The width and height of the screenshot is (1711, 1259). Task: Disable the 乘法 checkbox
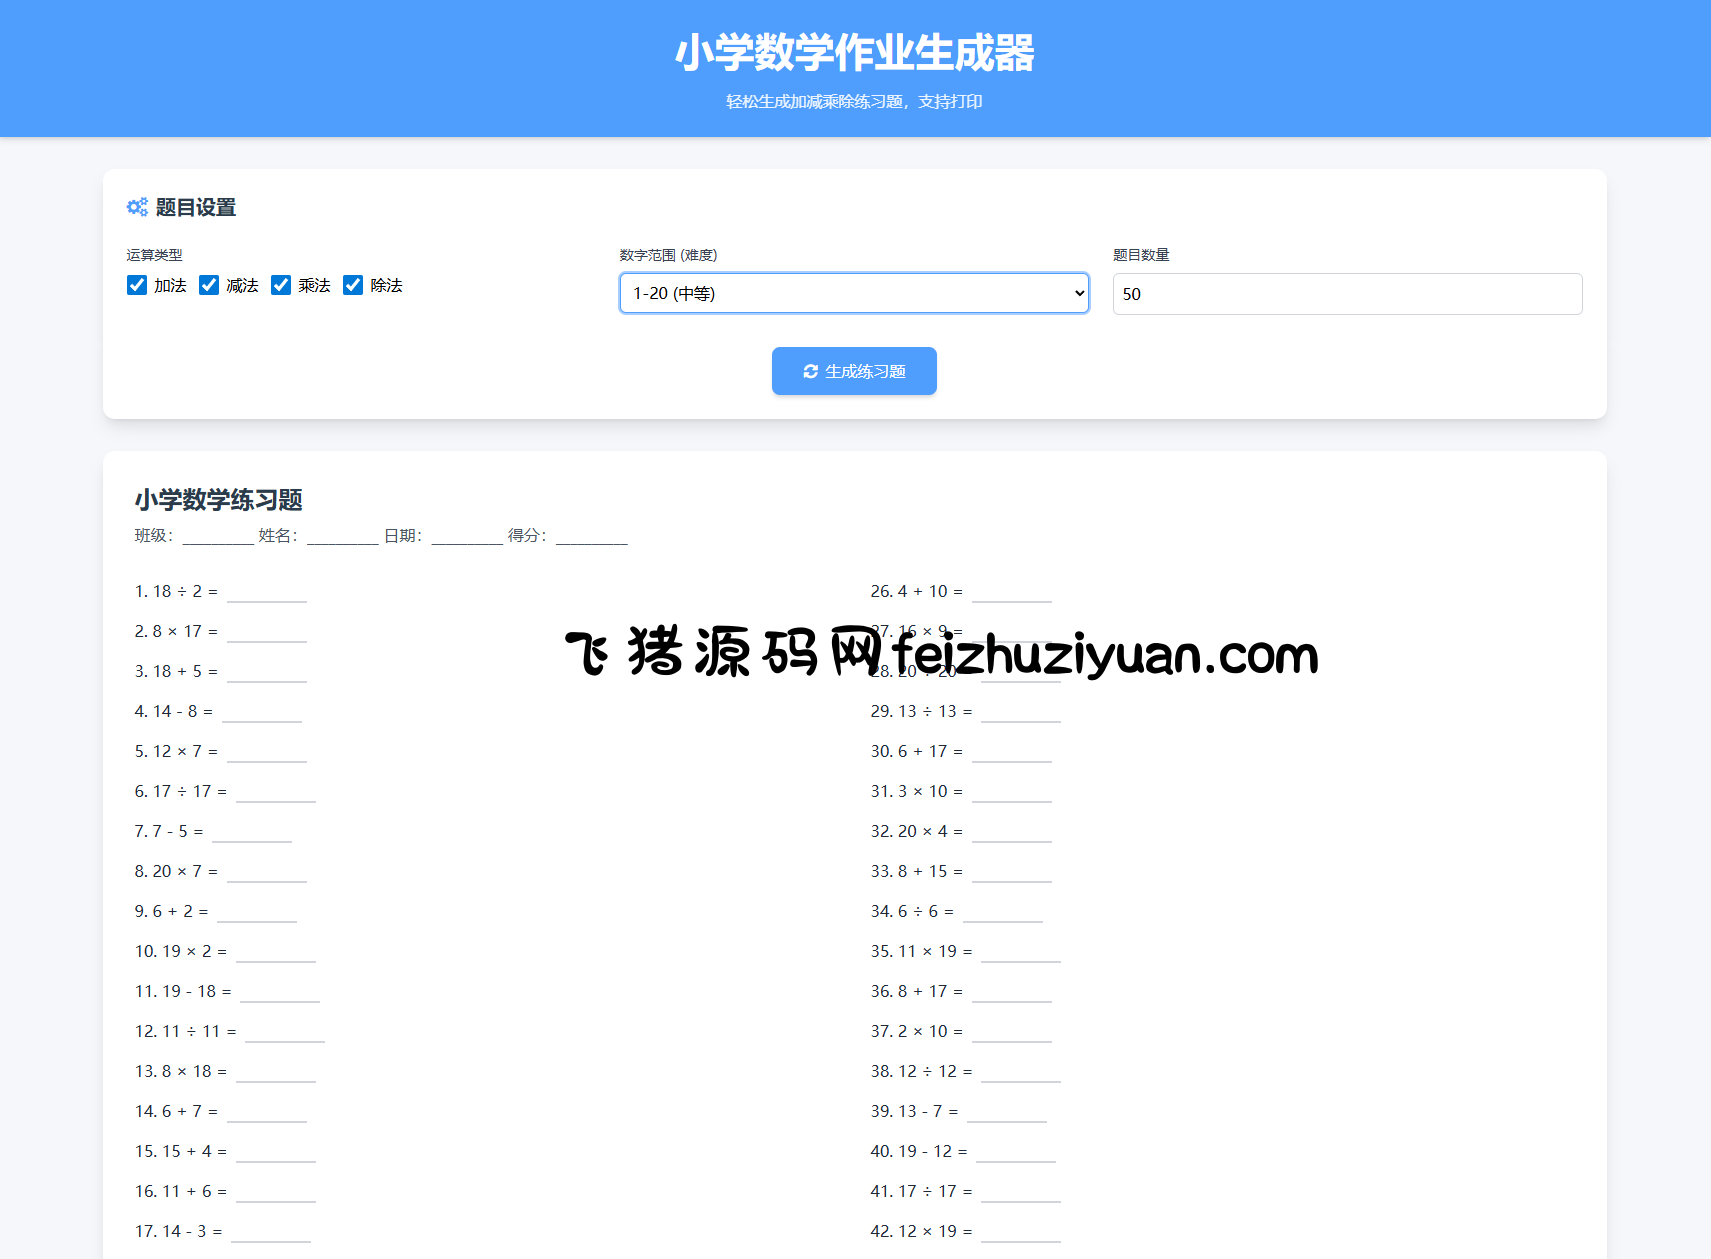[281, 286]
